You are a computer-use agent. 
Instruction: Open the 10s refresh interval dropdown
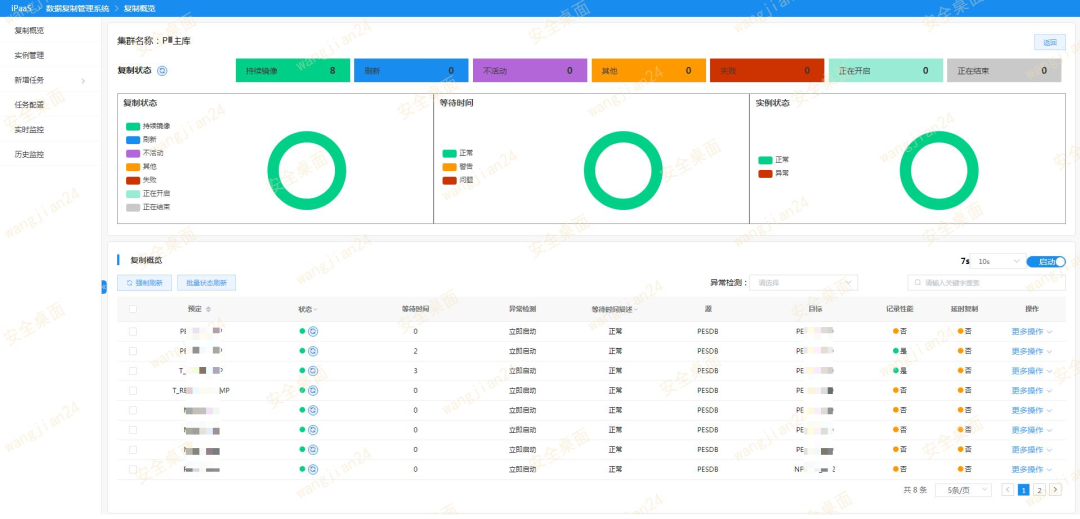997,262
